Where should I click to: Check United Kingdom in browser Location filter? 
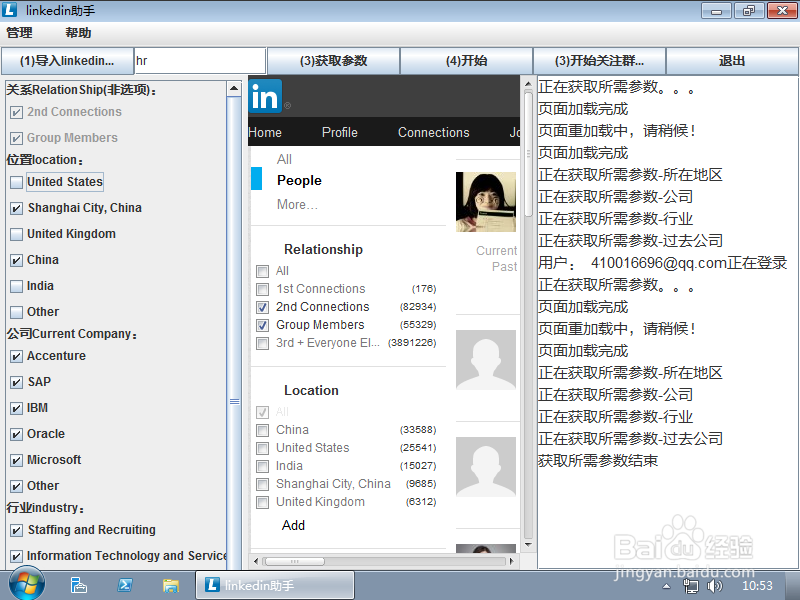[x=262, y=502]
